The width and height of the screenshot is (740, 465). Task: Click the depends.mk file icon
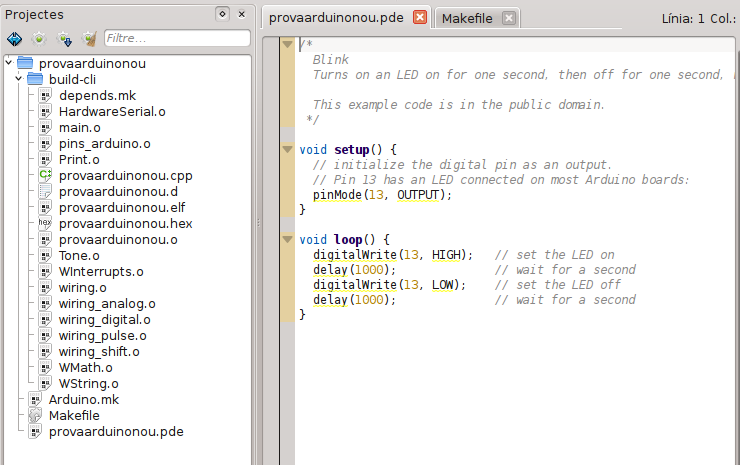tap(45, 95)
